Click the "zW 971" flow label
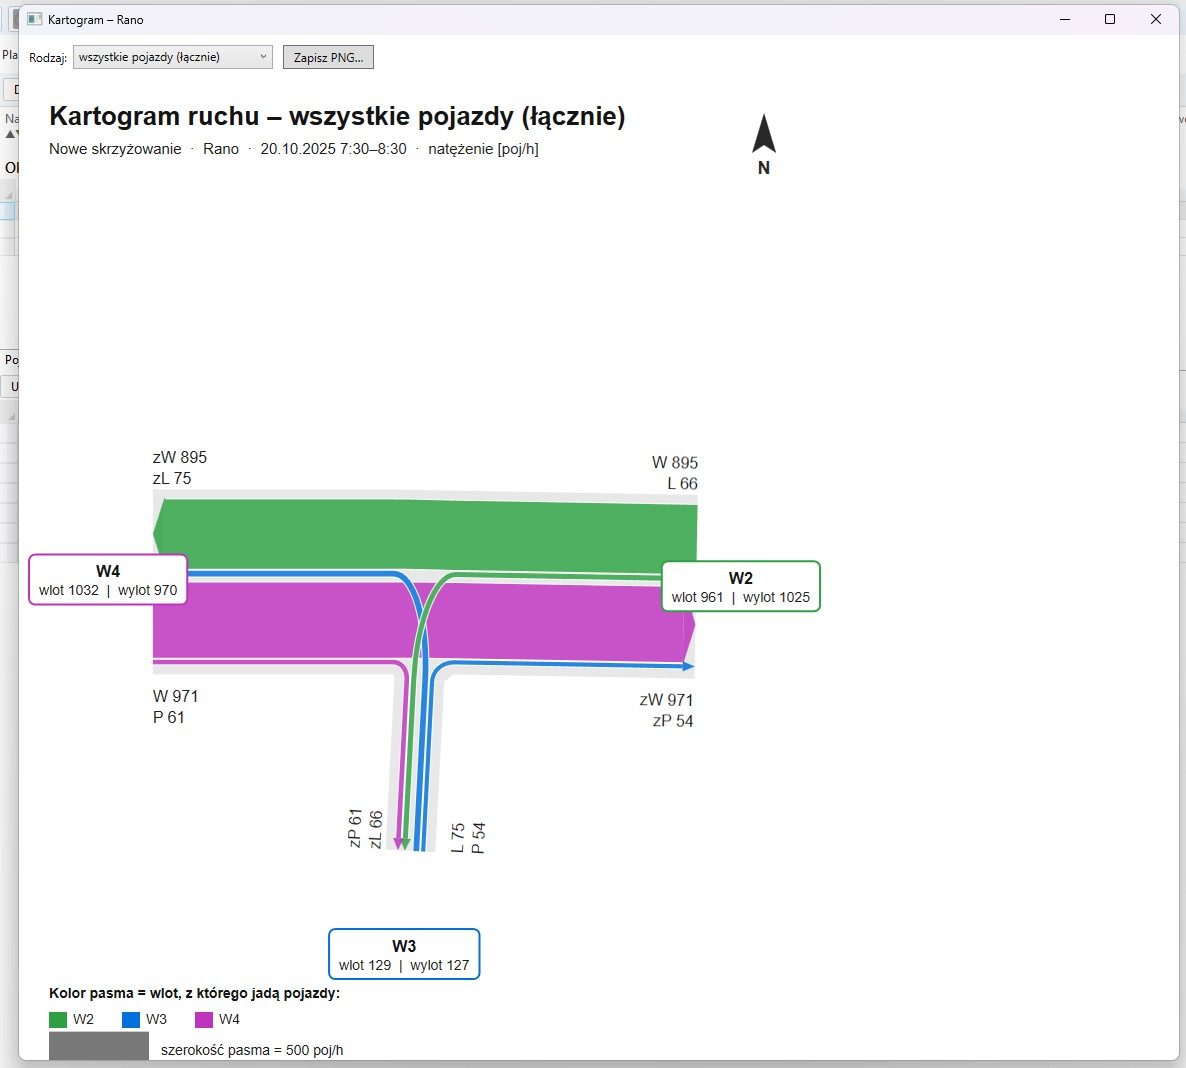This screenshot has width=1186, height=1068. point(666,700)
